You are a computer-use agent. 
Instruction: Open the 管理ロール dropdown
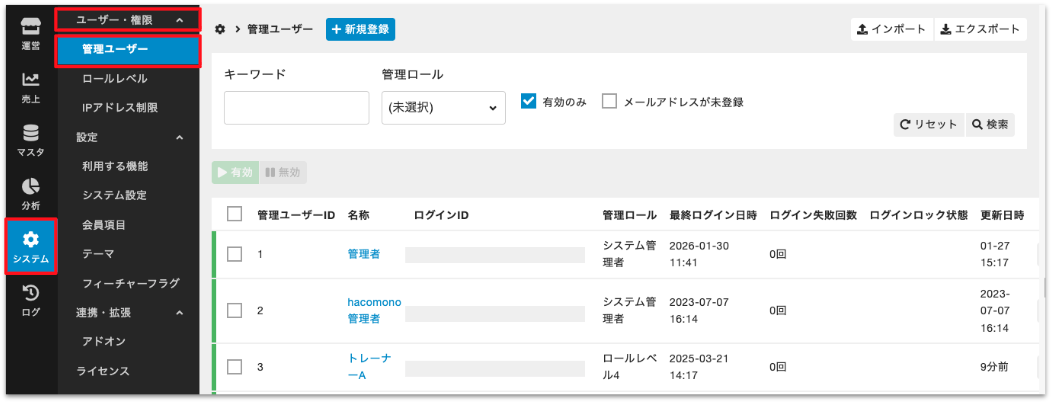pos(443,107)
